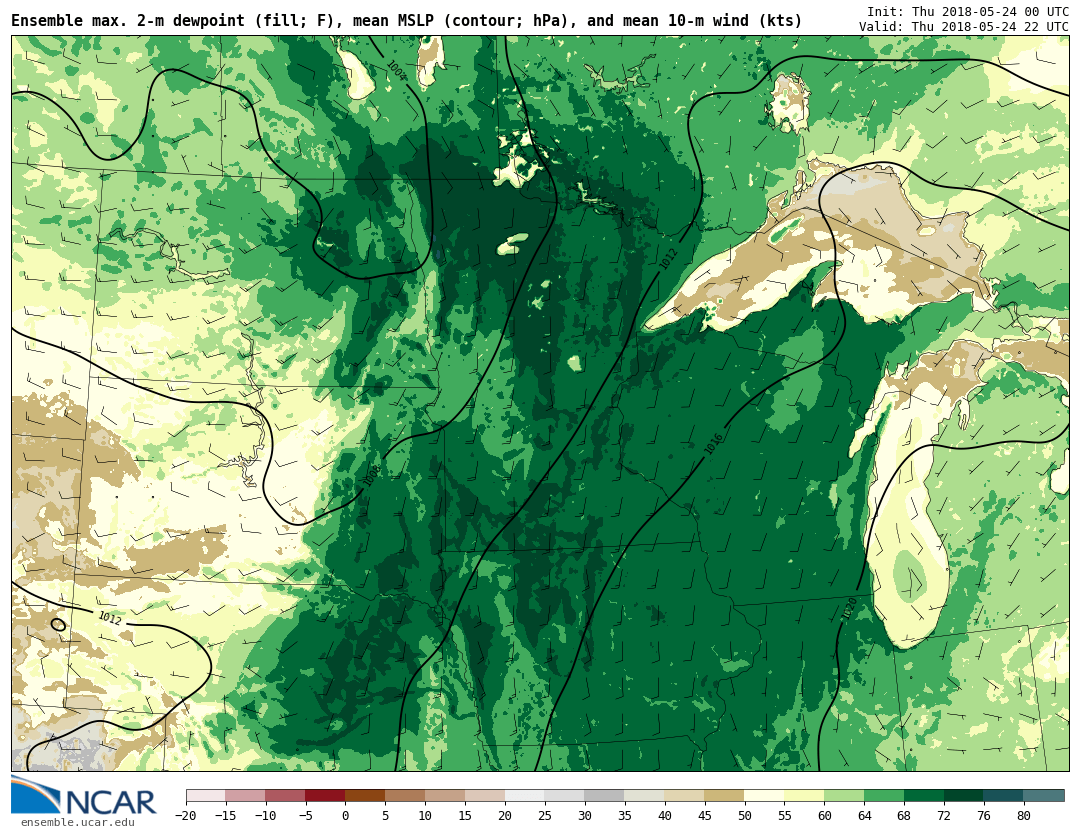Select the green swatch between 68 and 72
The width and height of the screenshot is (1080, 834).
click(x=925, y=796)
